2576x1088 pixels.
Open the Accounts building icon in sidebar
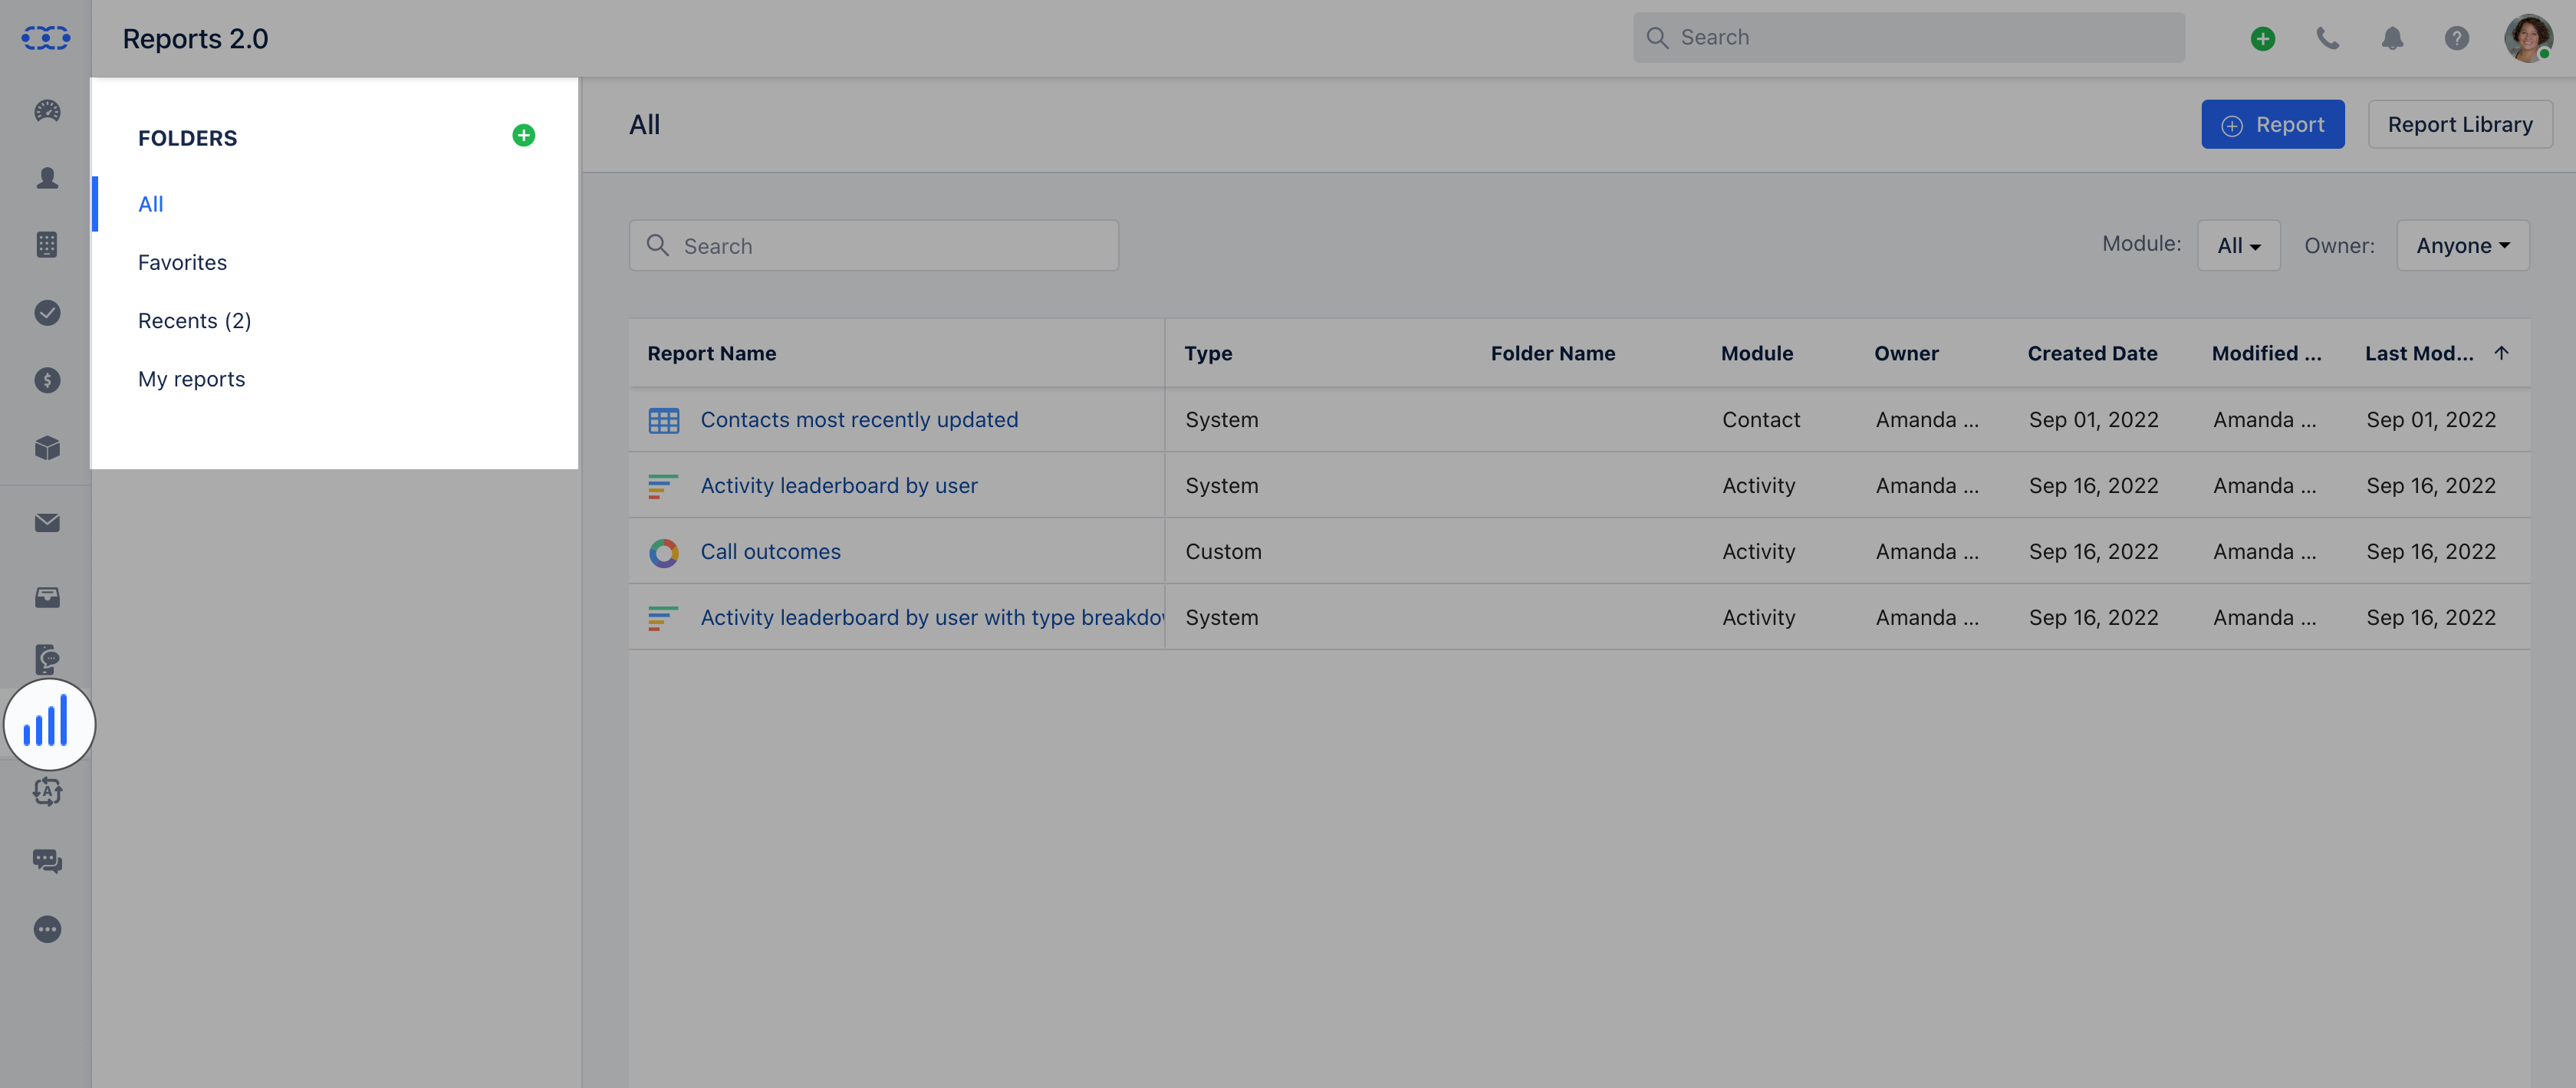click(47, 245)
